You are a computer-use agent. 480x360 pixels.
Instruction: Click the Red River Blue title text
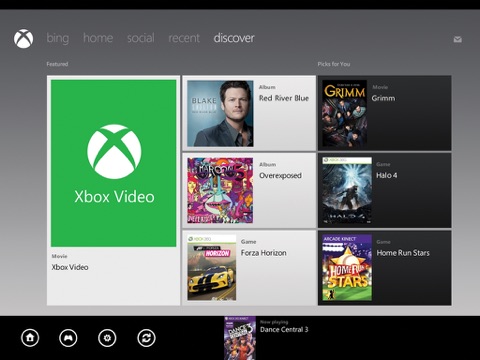[284, 98]
